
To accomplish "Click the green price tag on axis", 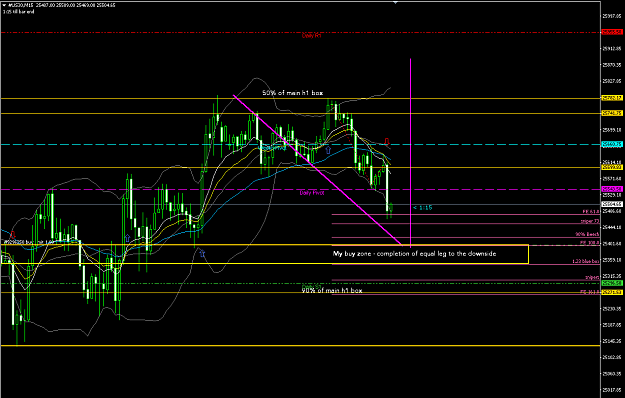I will [x=612, y=283].
